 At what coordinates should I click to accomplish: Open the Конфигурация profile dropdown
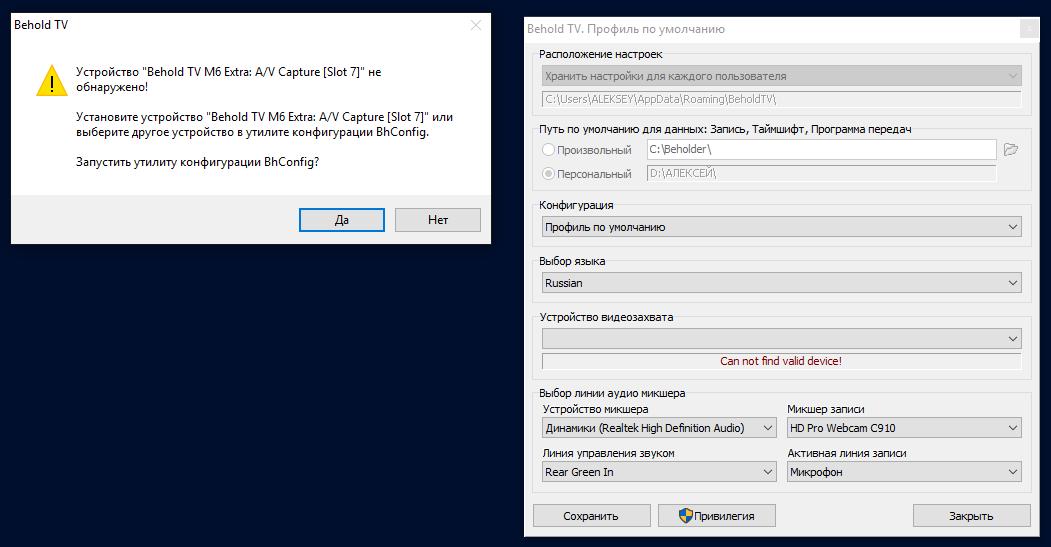click(780, 227)
